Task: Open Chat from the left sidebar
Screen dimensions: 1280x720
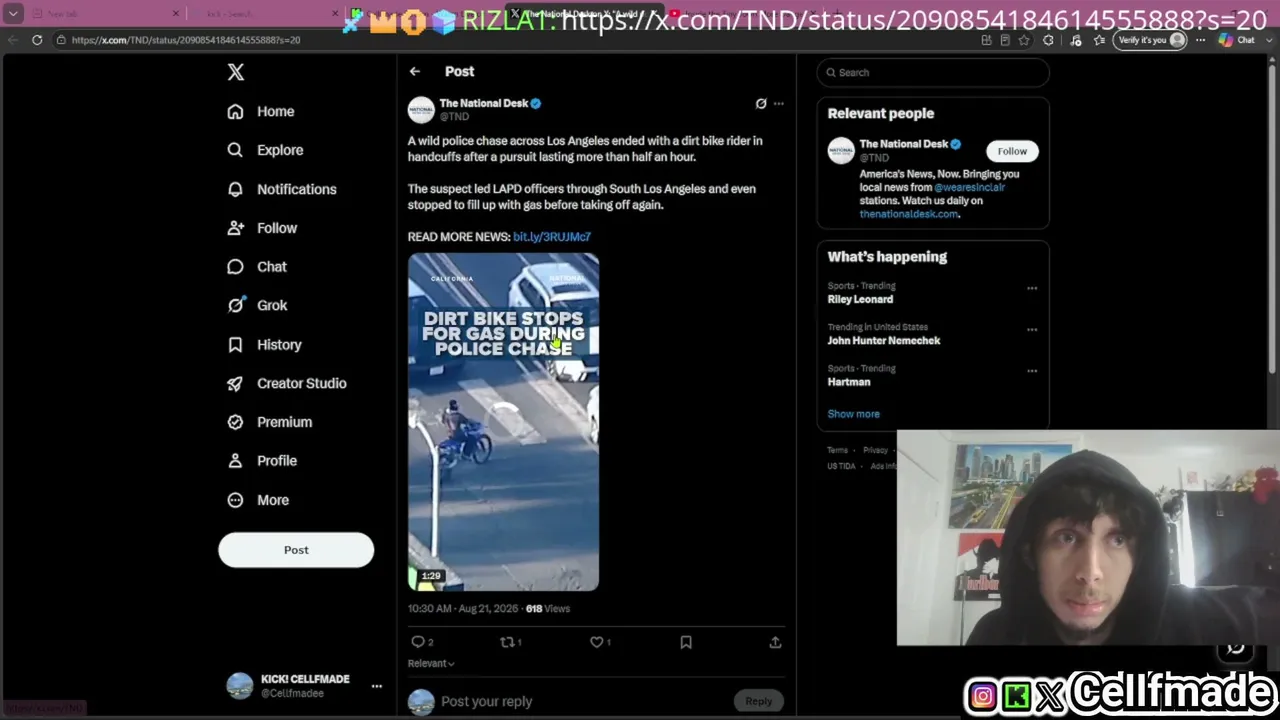Action: (x=257, y=267)
